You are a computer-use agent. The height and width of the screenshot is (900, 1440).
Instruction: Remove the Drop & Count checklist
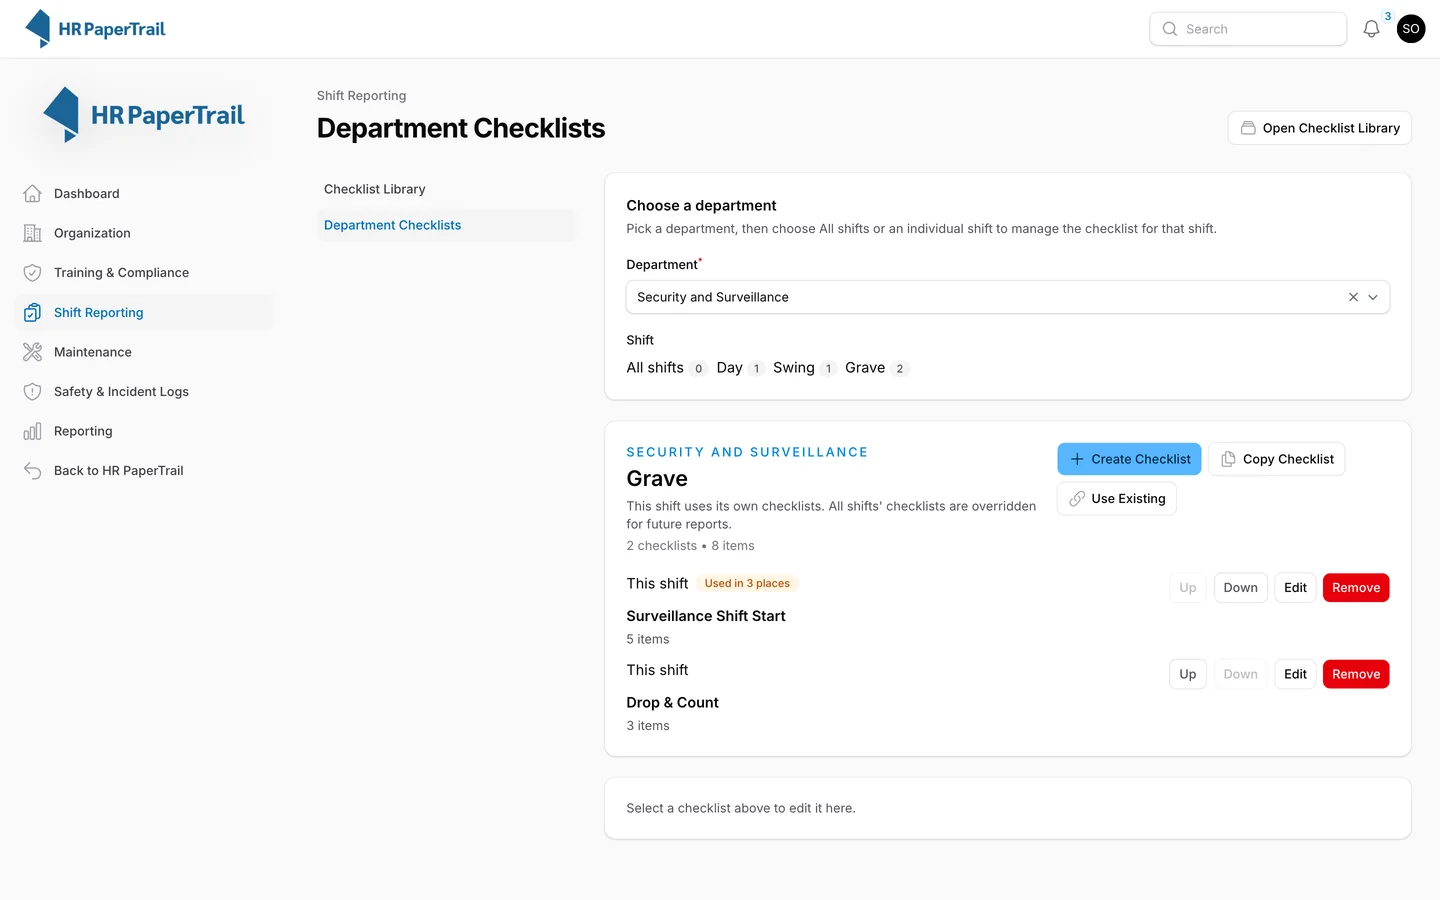pyautogui.click(x=1356, y=674)
